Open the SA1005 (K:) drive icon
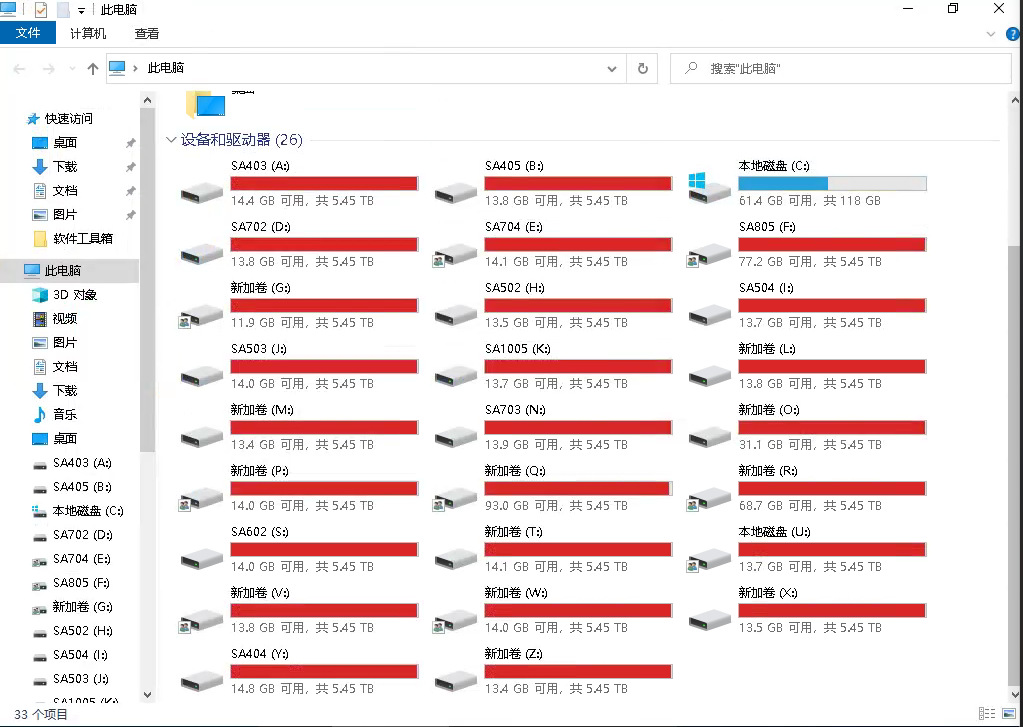 455,376
